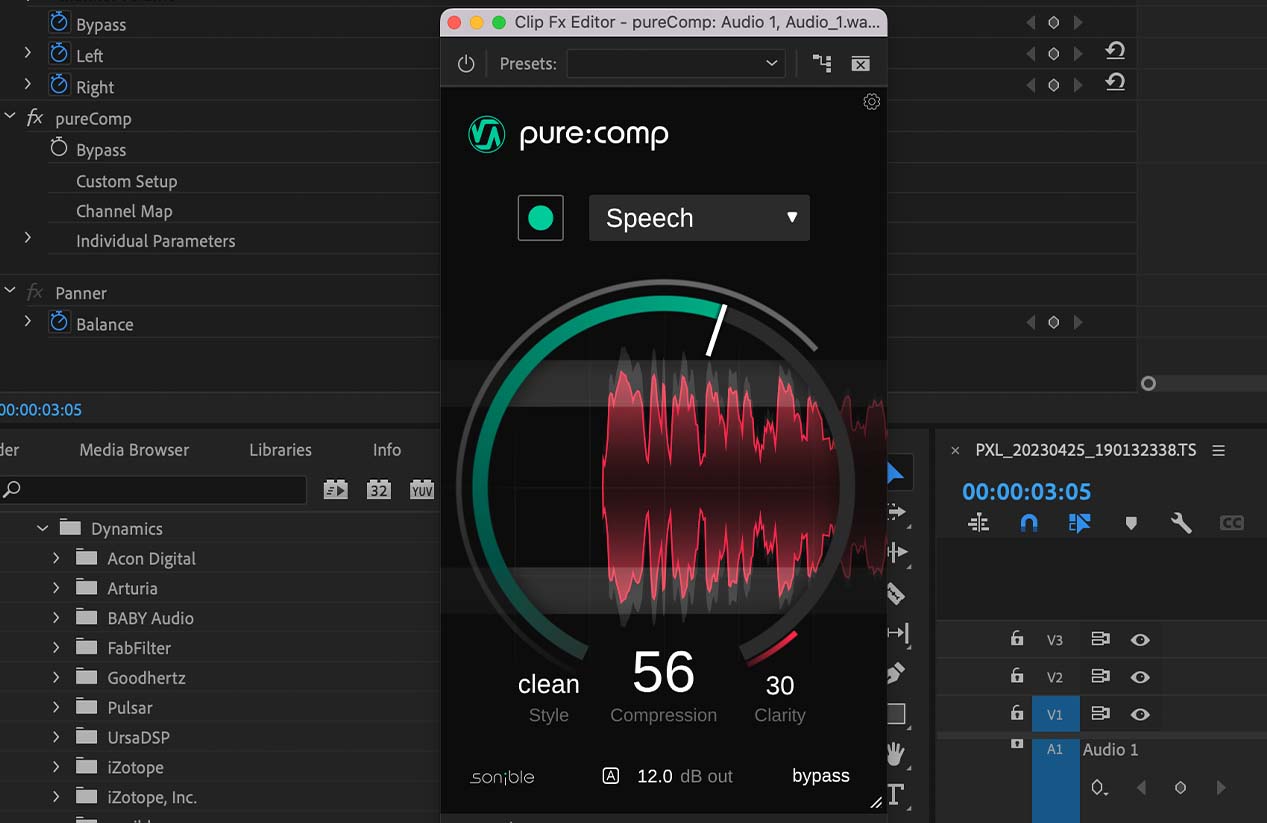Viewport: 1267px width, 823px height.
Task: Collapse the pureComp effect
Action: point(10,117)
